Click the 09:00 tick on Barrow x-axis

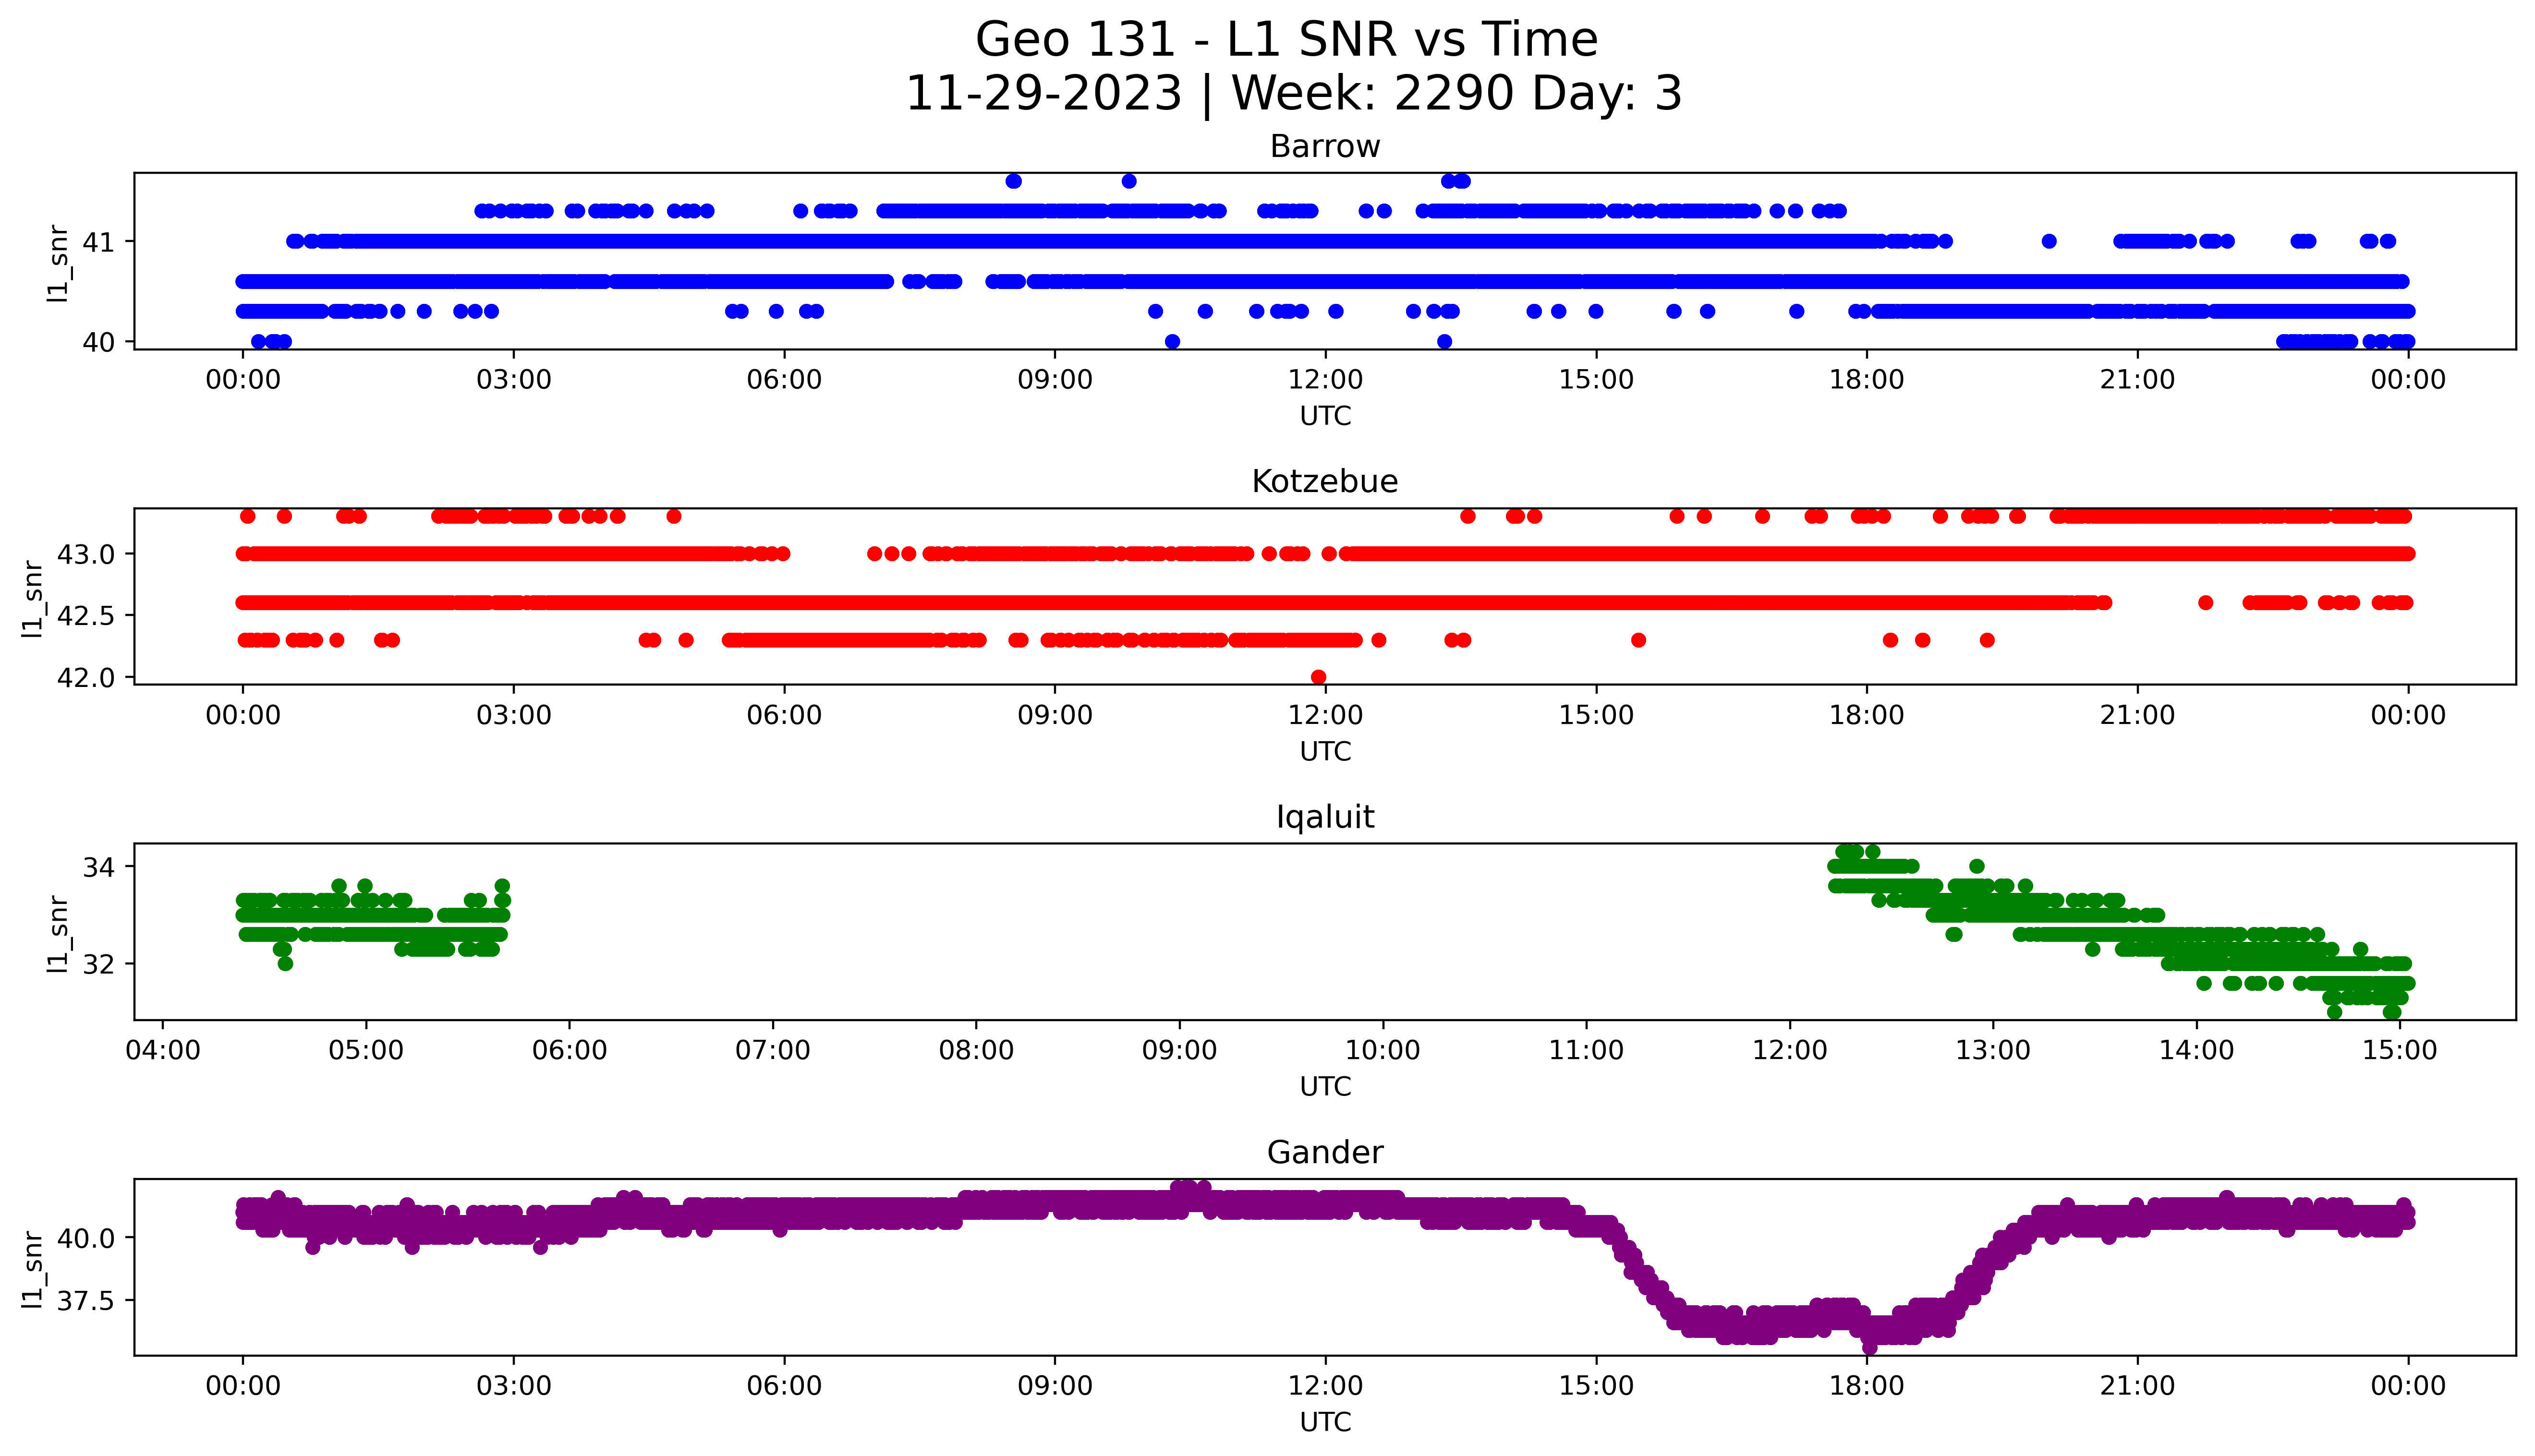point(1055,380)
